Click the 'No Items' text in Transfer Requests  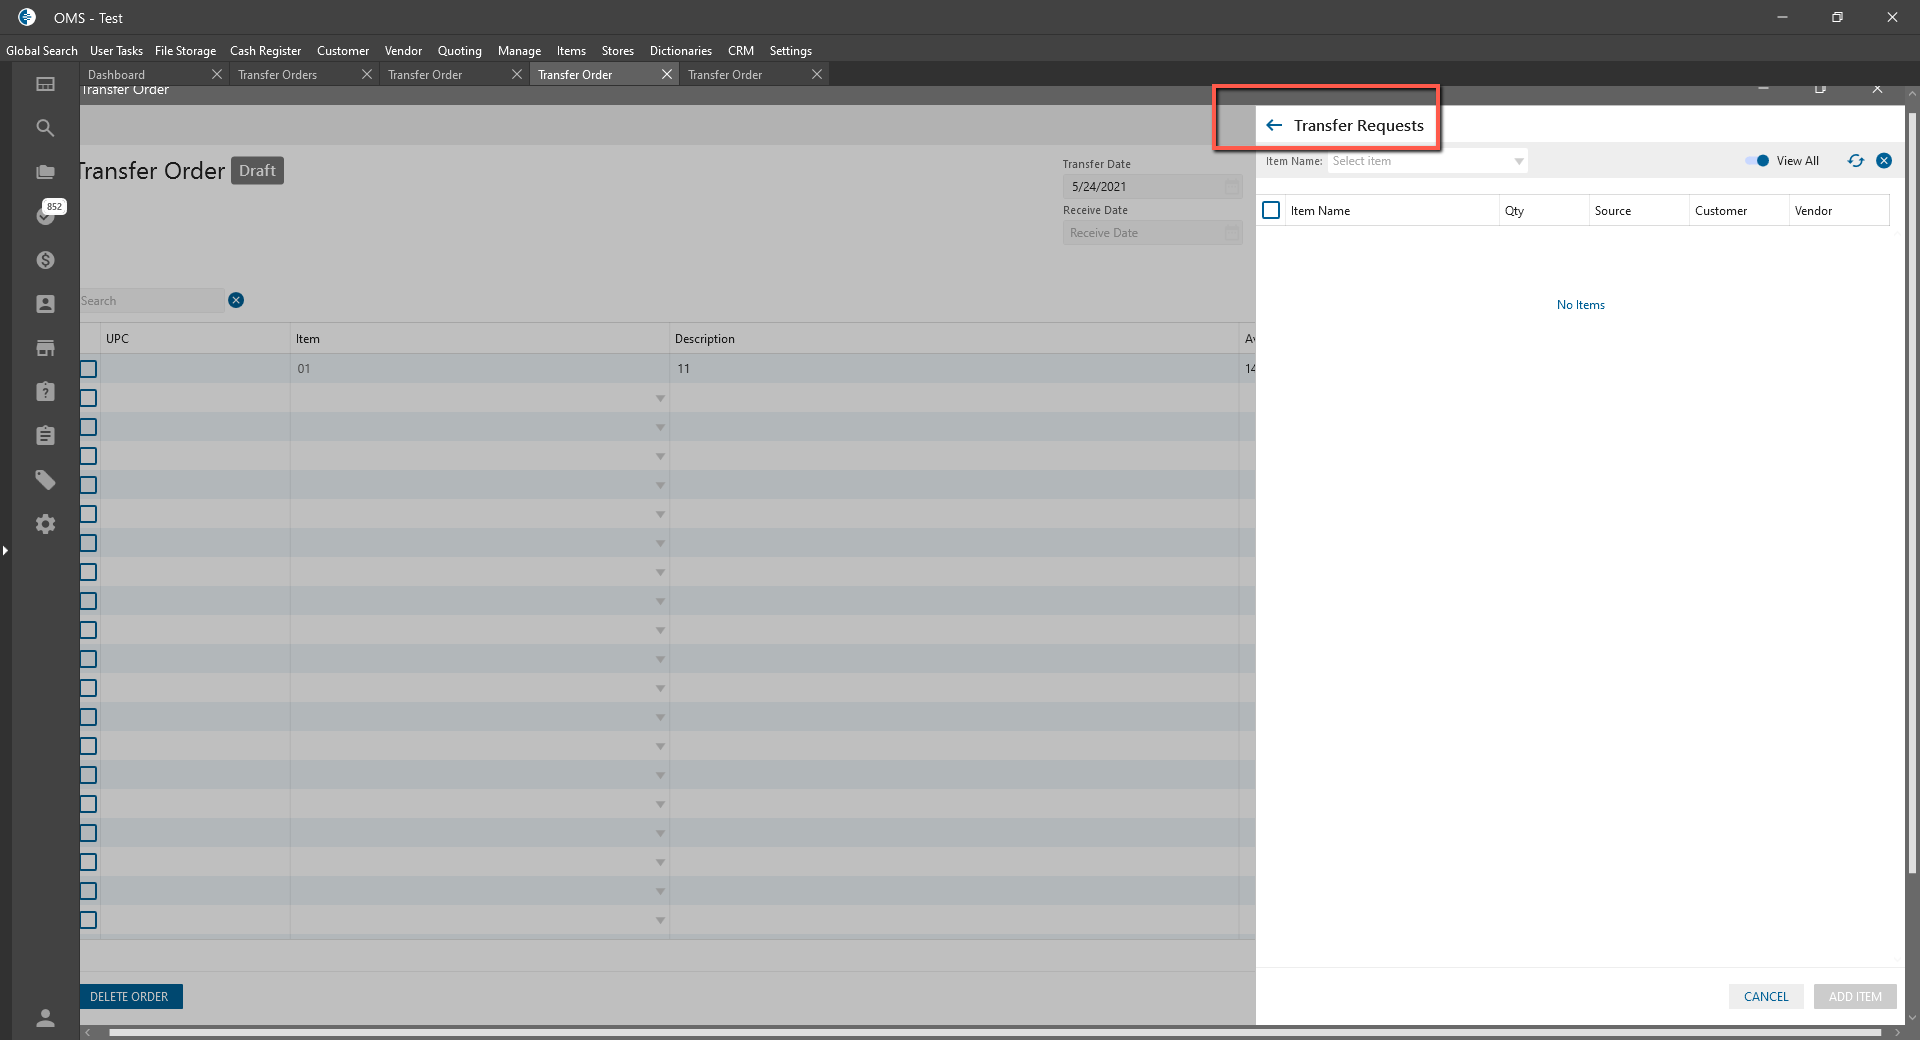1580,305
